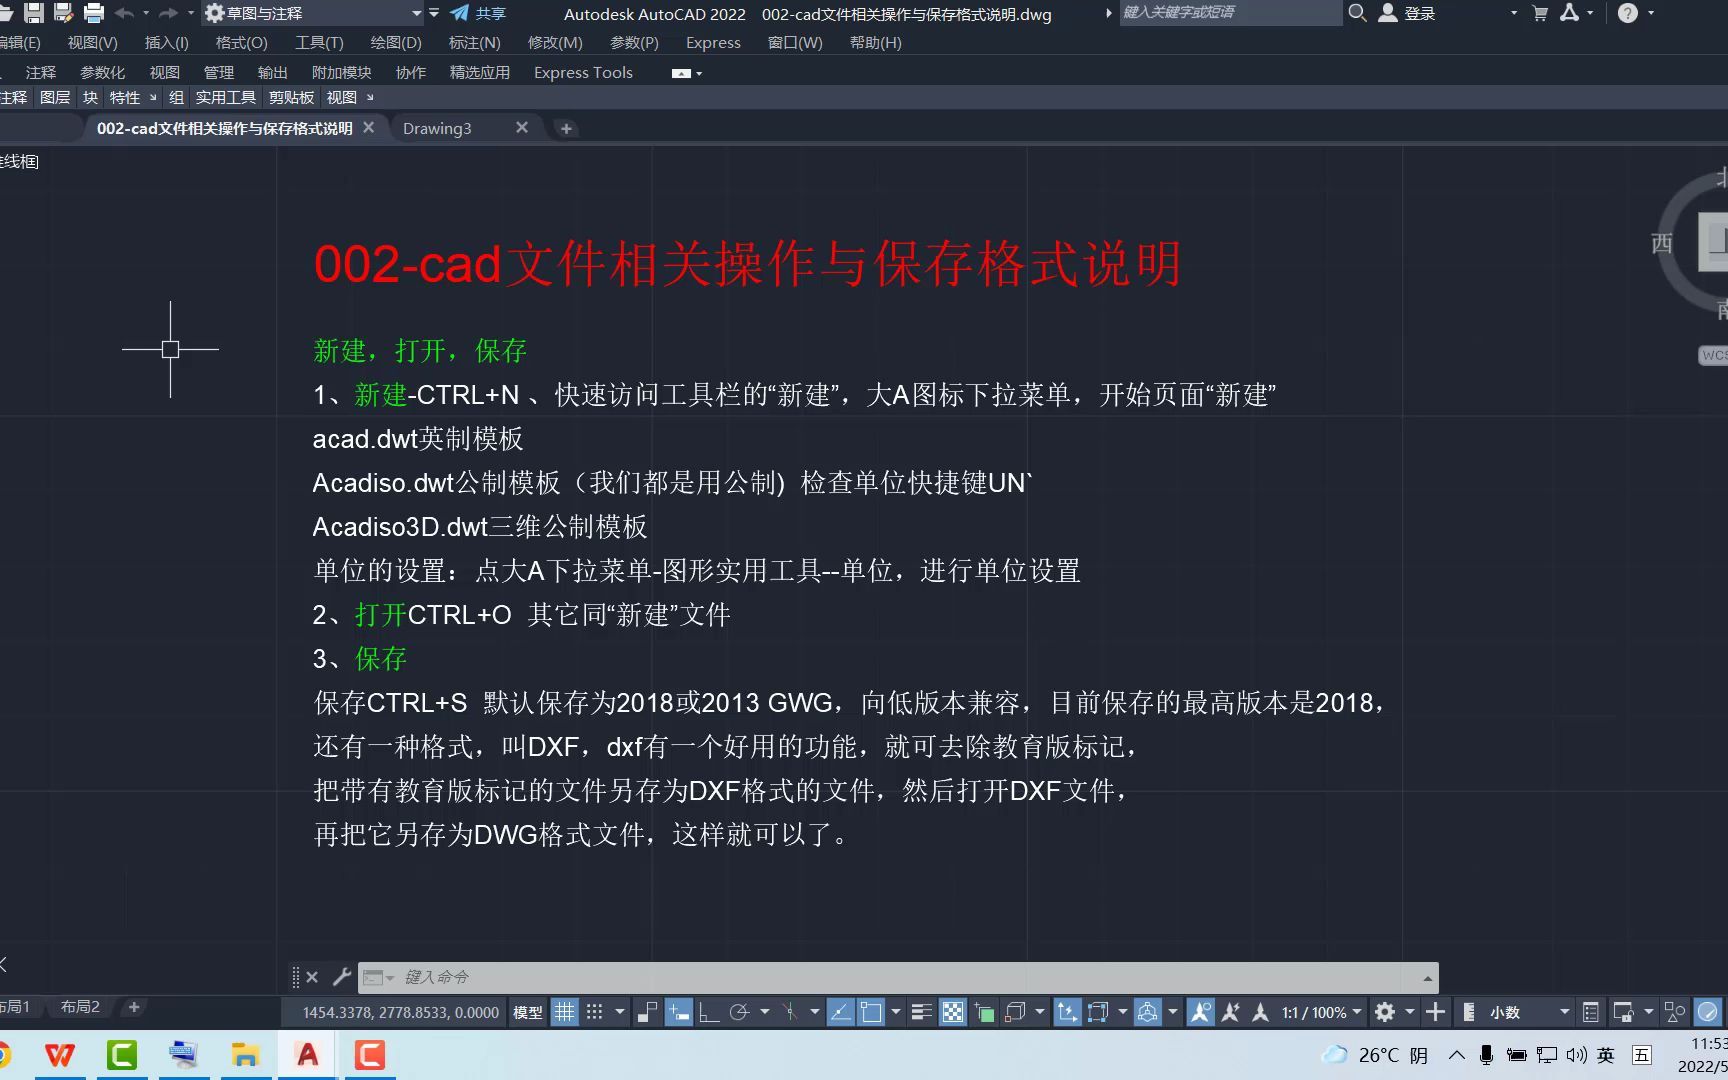The image size is (1728, 1080).
Task: Open the File Explorer folder taskbar icon
Action: click(x=246, y=1055)
